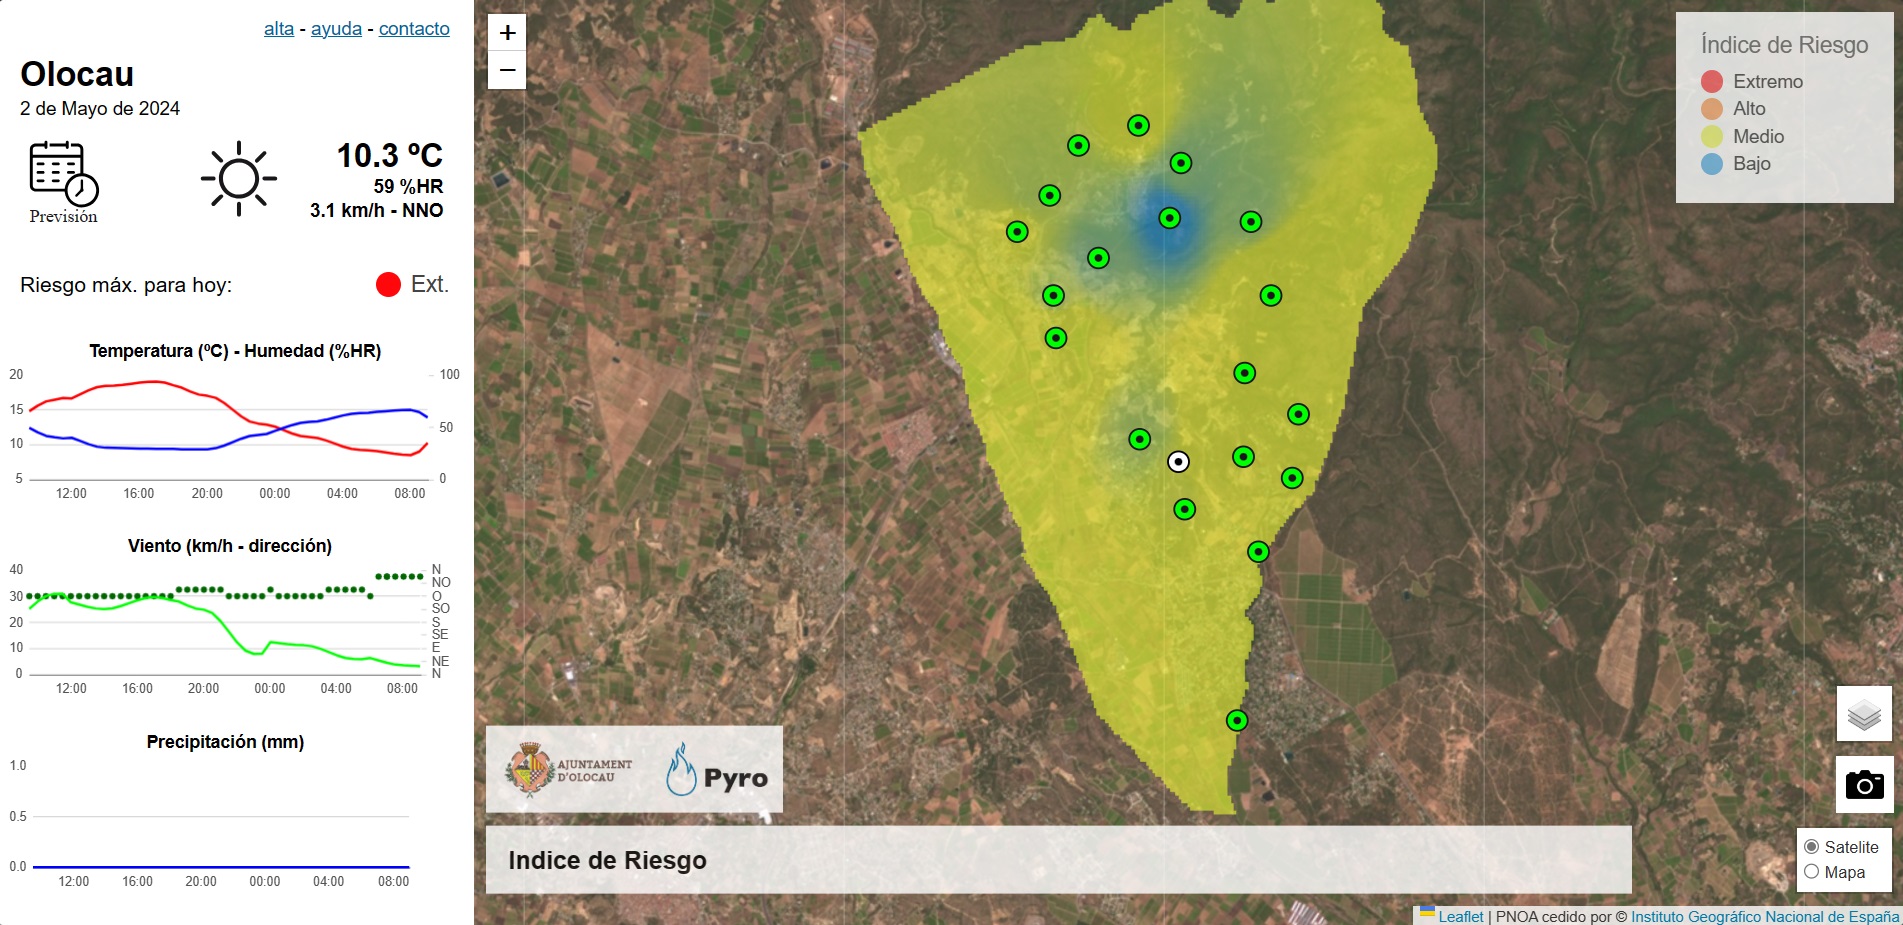Open the ayuda help link
Viewport: 1903px width, 925px height.
(x=334, y=28)
